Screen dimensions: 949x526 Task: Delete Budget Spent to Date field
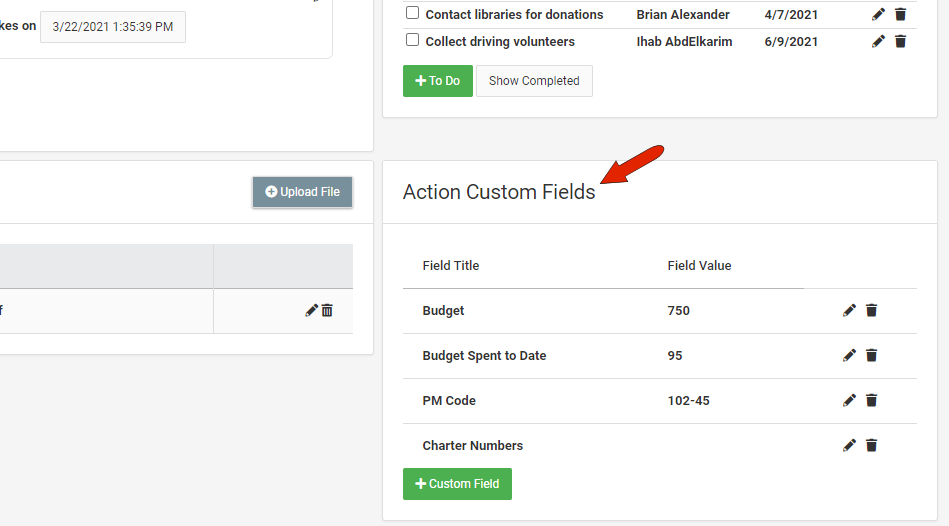pos(871,356)
